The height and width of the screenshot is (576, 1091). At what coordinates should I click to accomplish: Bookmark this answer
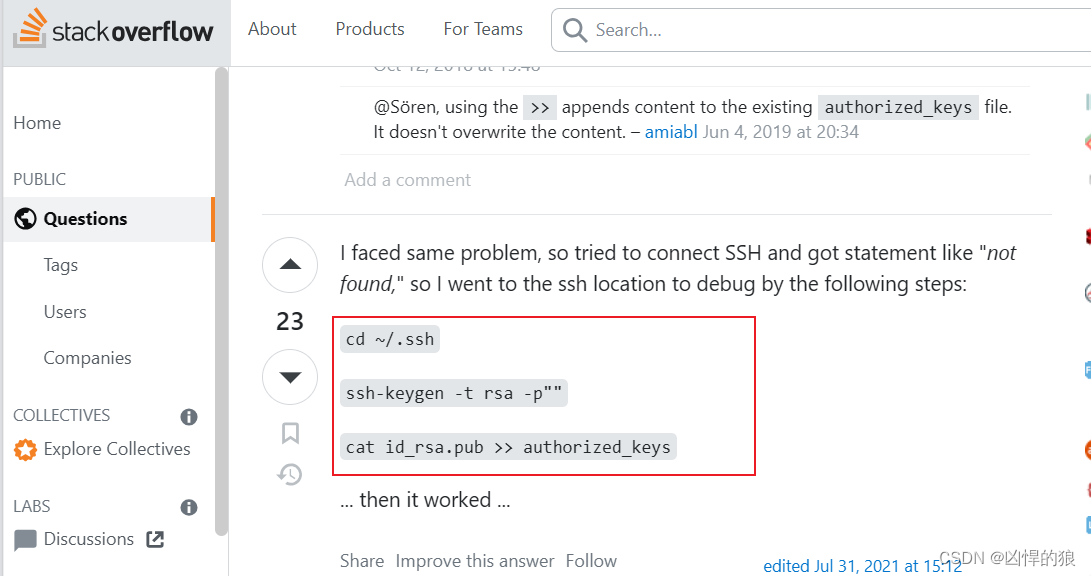(x=290, y=432)
